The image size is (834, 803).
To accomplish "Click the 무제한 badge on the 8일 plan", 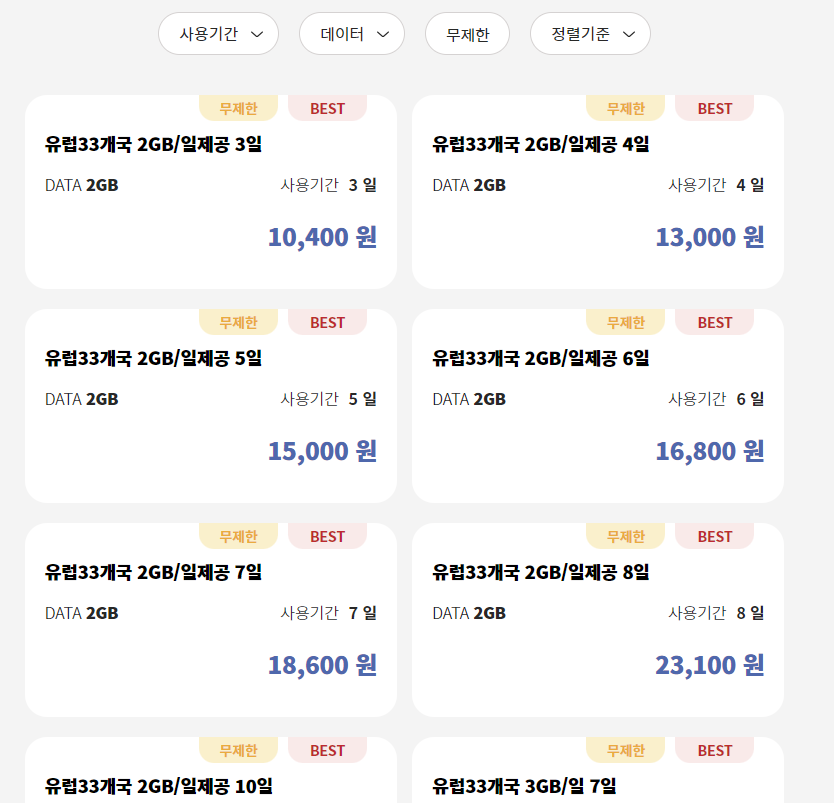I will tap(626, 537).
